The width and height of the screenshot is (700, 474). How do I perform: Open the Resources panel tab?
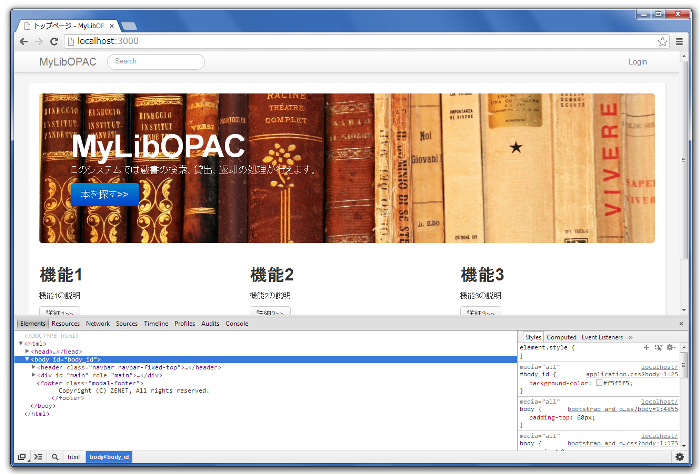coord(65,324)
